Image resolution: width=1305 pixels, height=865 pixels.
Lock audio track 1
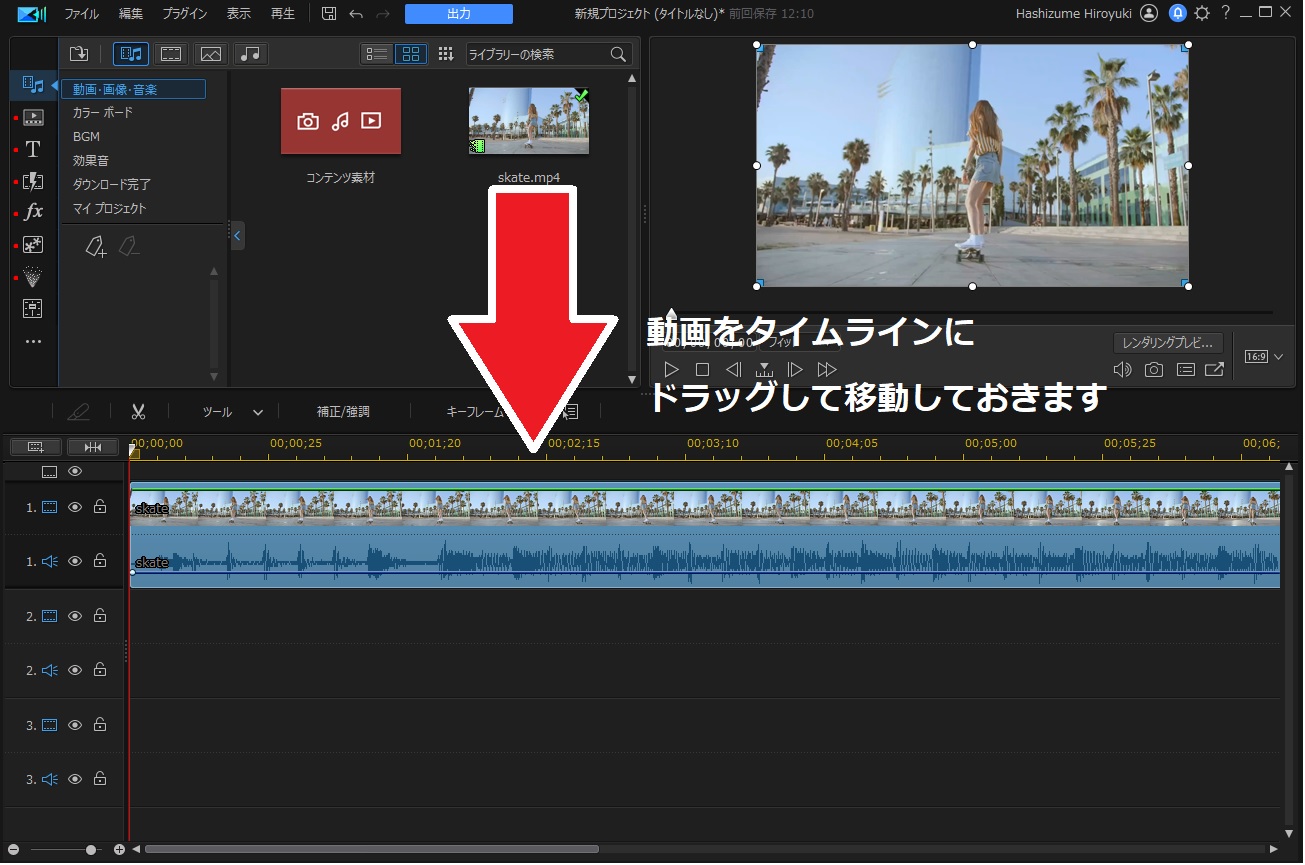pyautogui.click(x=100, y=561)
